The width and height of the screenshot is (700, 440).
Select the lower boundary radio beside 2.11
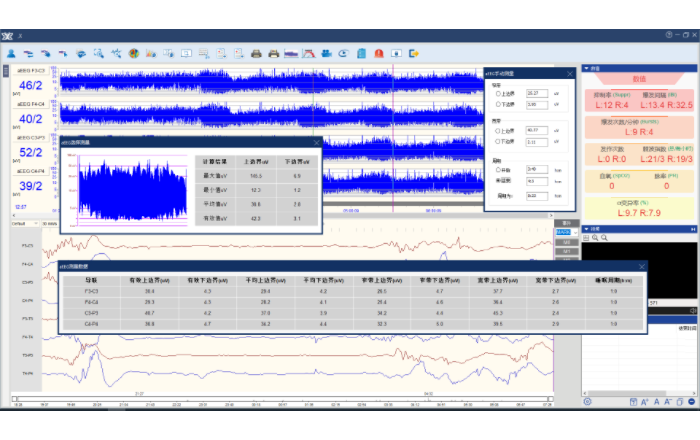click(x=498, y=141)
